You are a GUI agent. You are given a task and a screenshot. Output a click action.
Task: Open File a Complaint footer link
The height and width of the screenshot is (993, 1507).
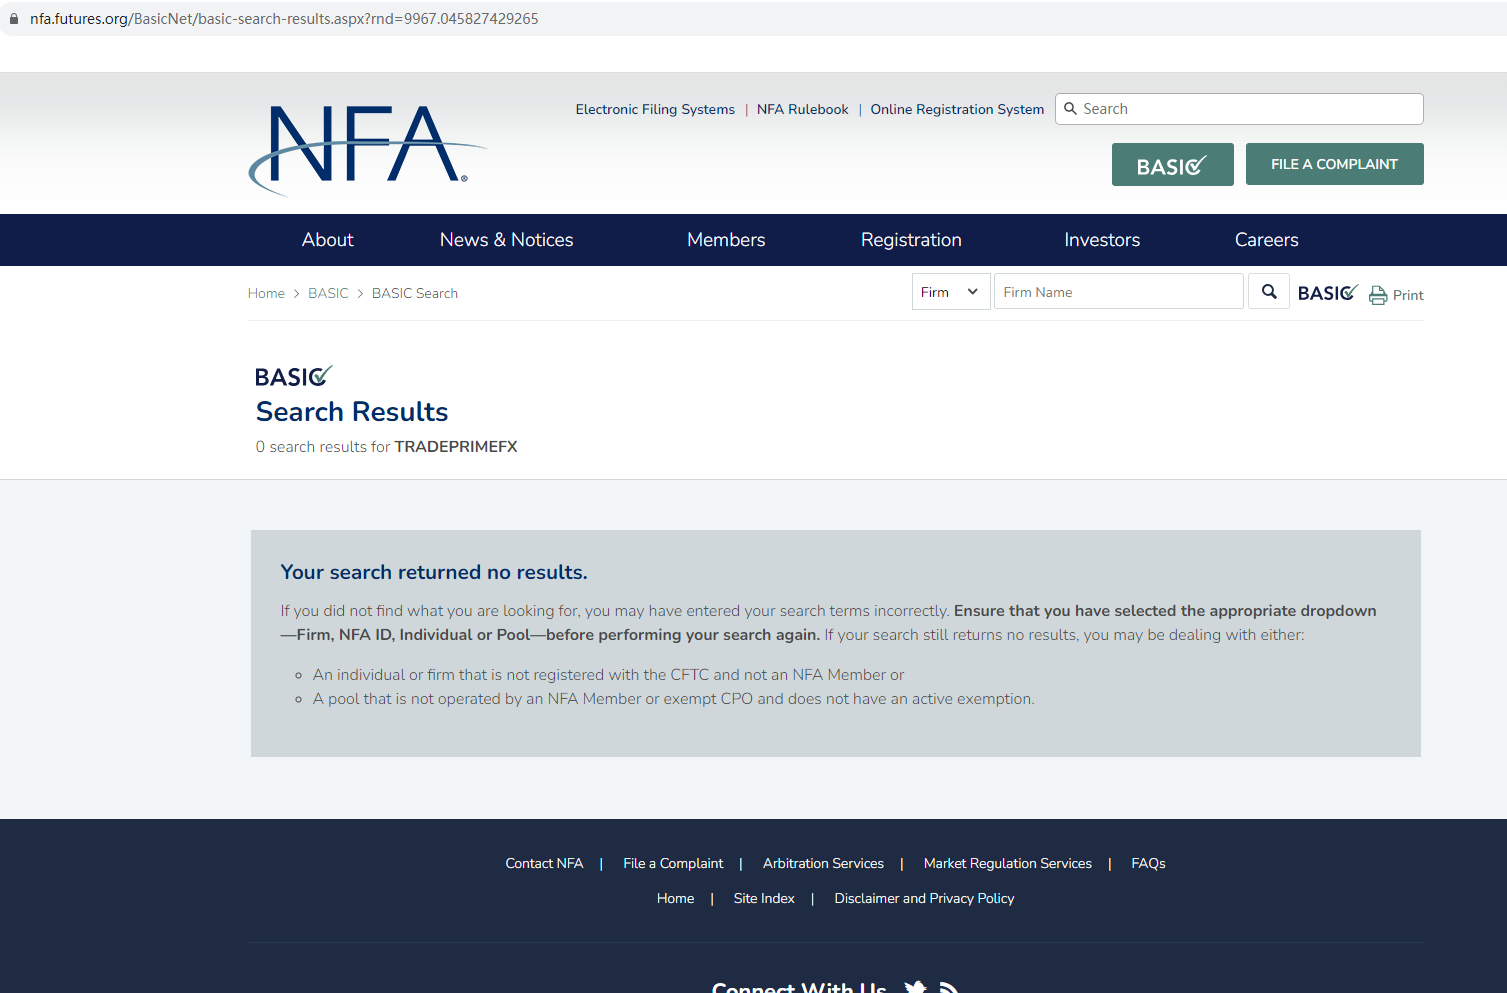point(673,864)
